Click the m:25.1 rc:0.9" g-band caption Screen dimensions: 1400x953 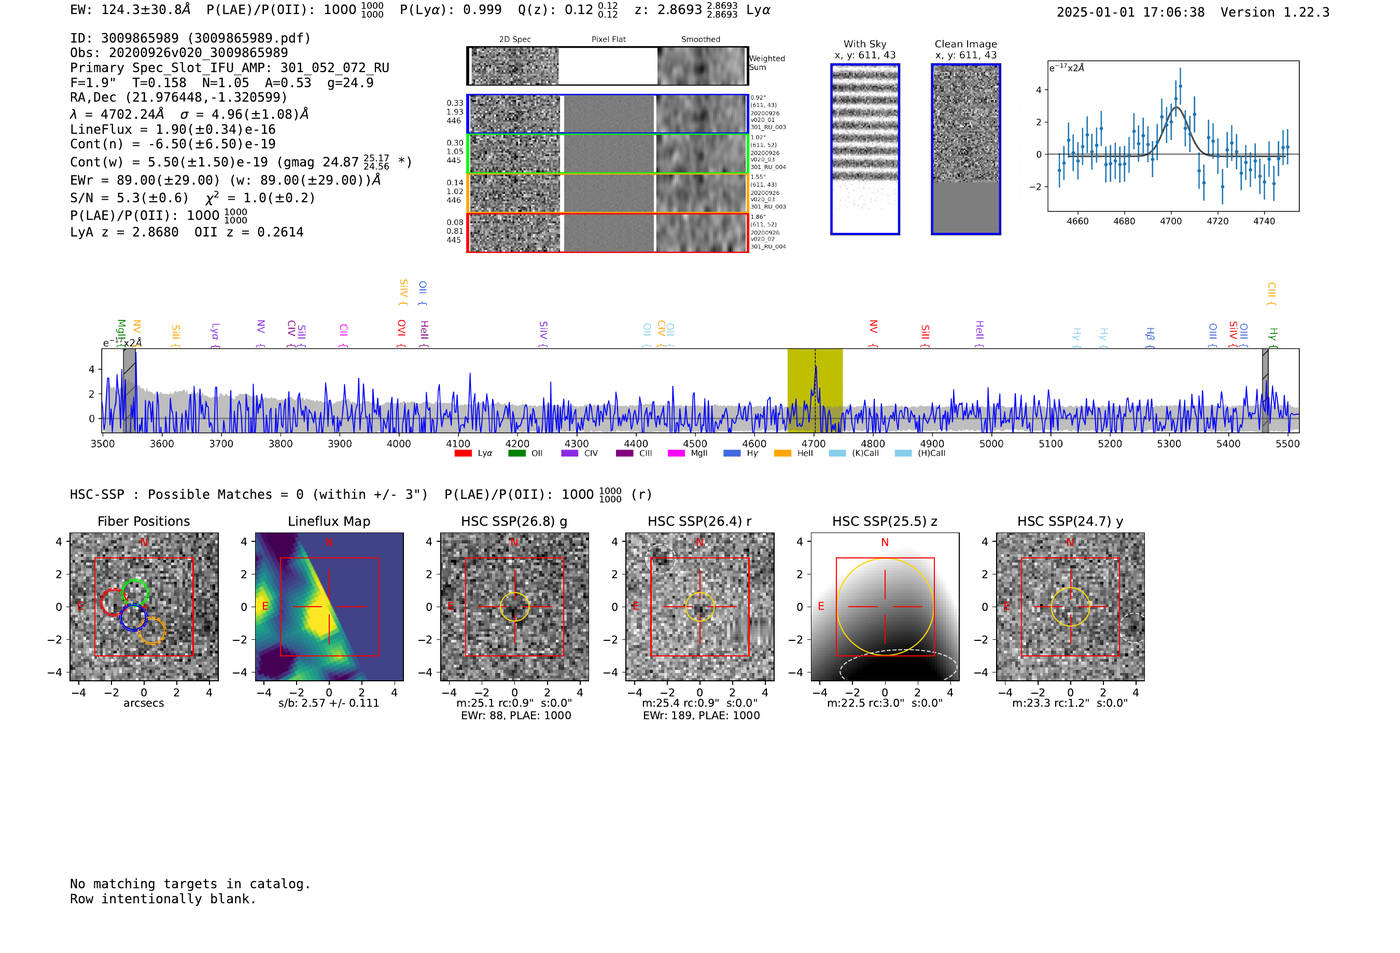pos(514,703)
